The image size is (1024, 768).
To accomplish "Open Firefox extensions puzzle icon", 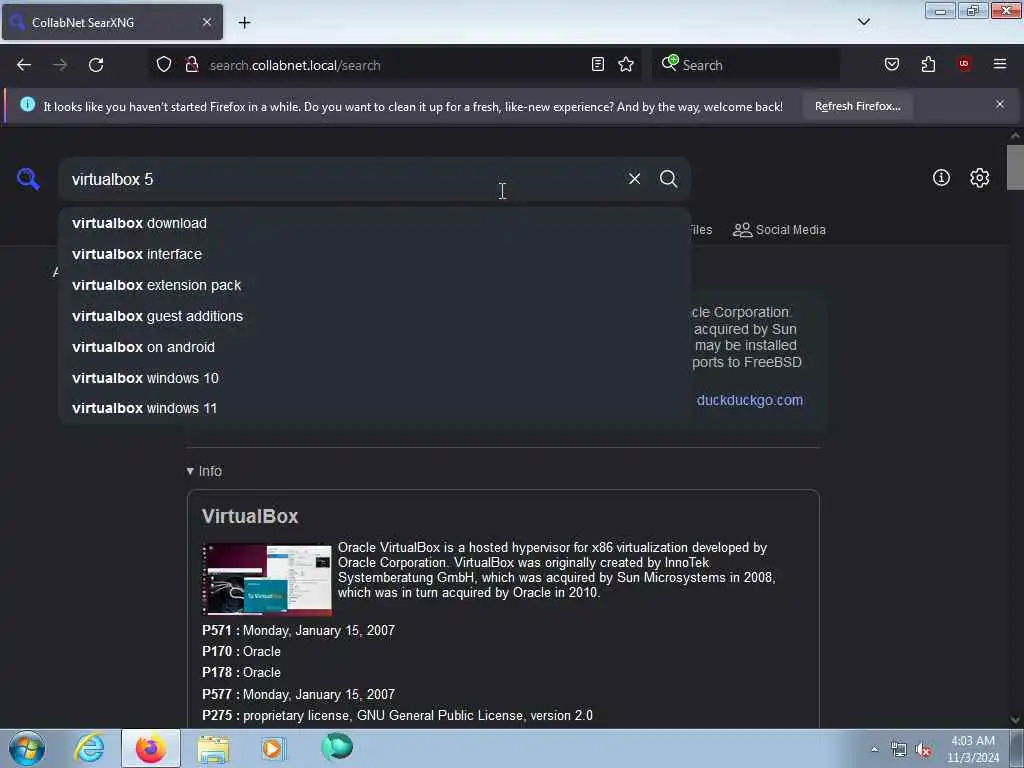I will point(928,64).
